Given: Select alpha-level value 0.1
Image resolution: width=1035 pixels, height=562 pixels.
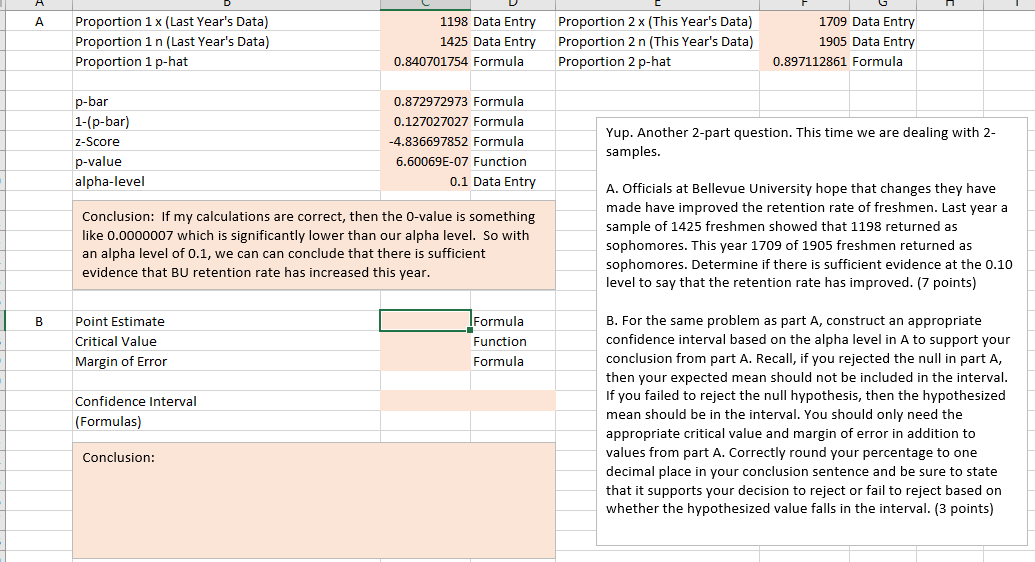Looking at the screenshot, I should coord(425,181).
